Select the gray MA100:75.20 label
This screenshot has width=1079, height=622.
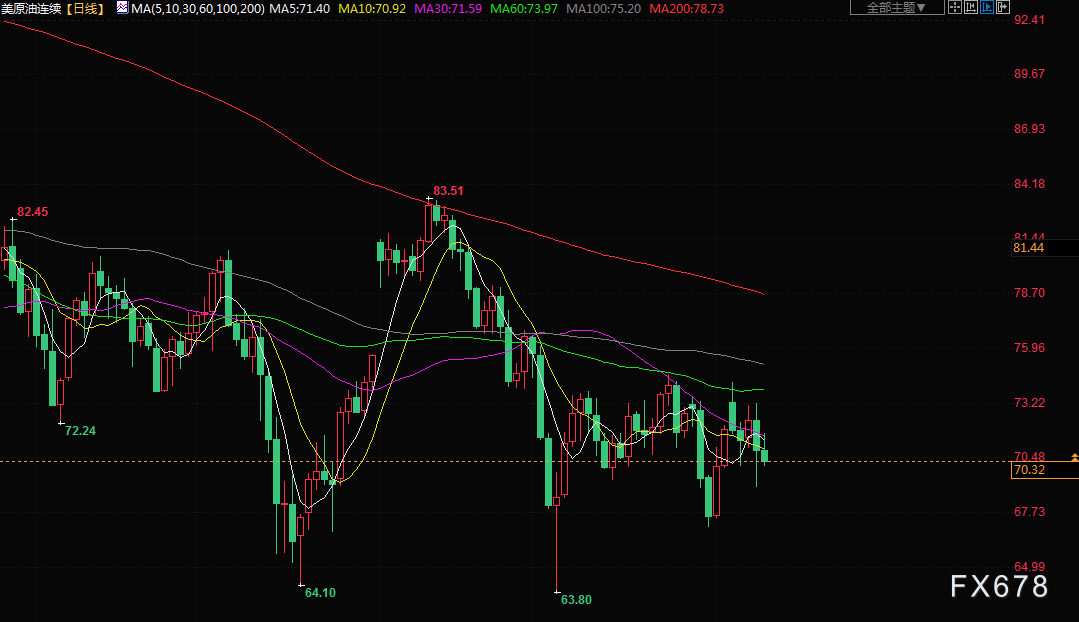[x=603, y=8]
